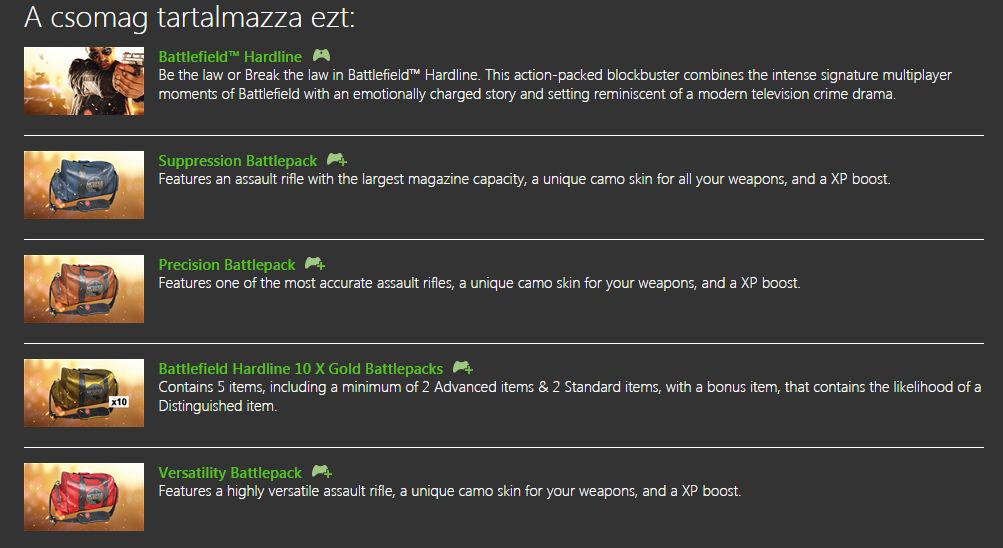1003x548 pixels.
Task: Click the Gold Battlepacks description text
Action: tap(569, 396)
